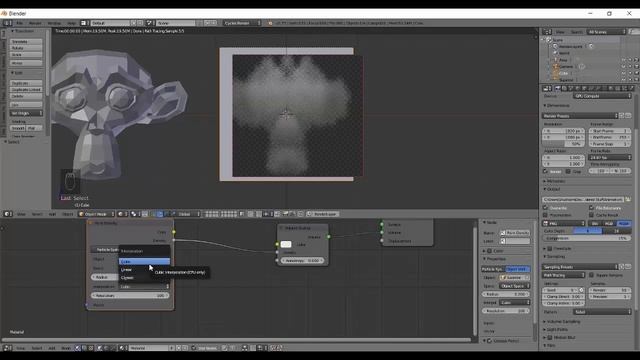The width and height of the screenshot is (640, 360).
Task: Click the Delete button in tool shelf
Action: click(x=26, y=96)
